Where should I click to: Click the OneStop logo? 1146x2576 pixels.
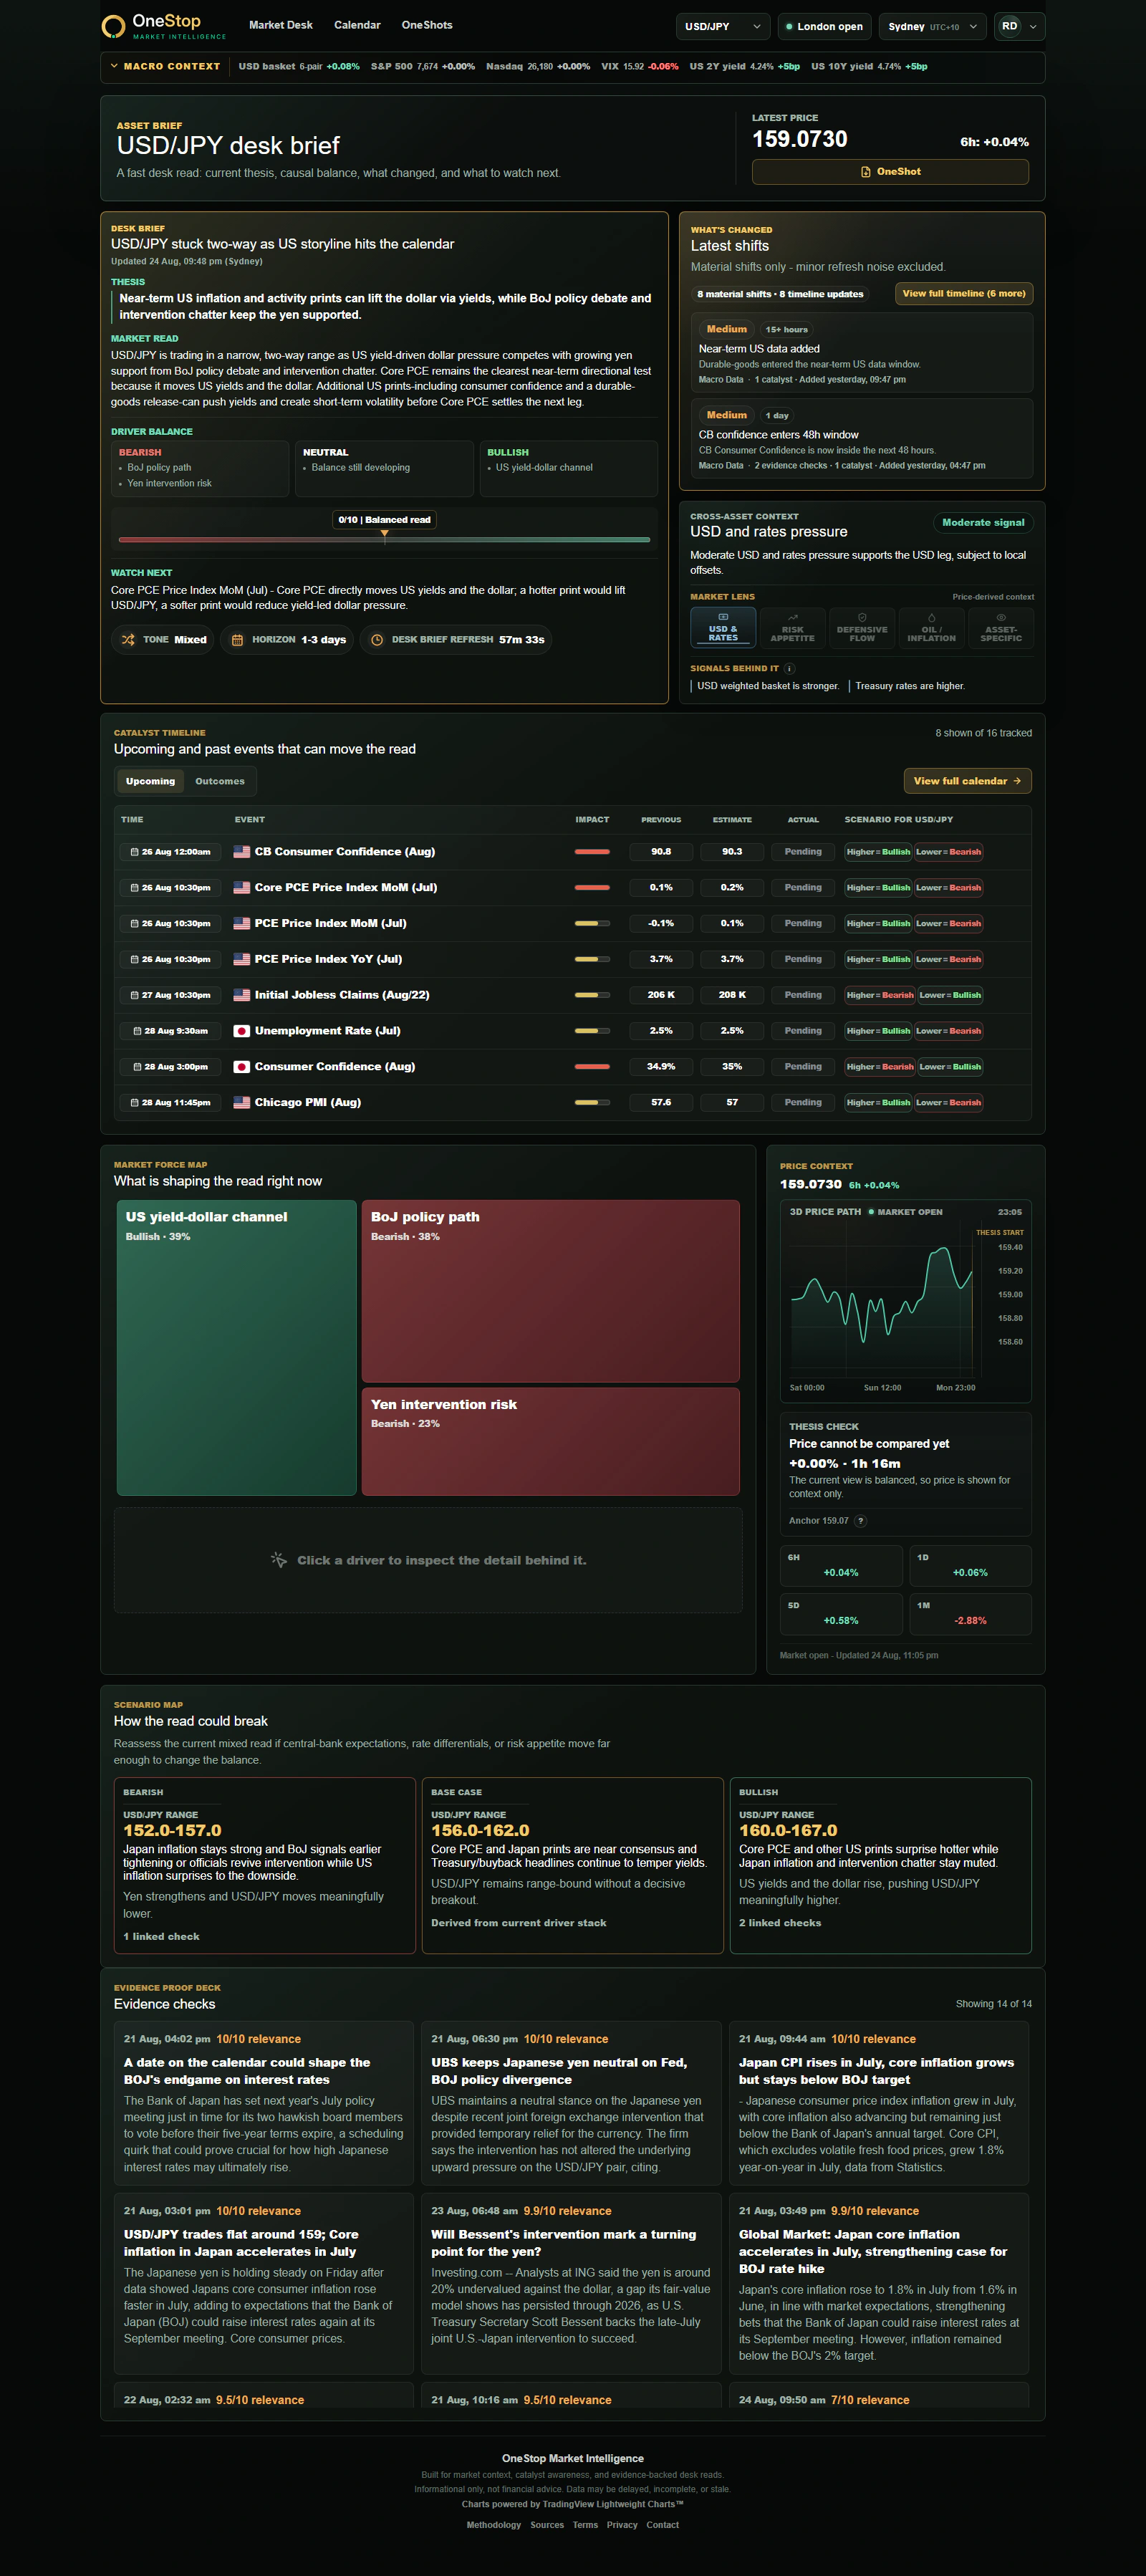coord(164,26)
